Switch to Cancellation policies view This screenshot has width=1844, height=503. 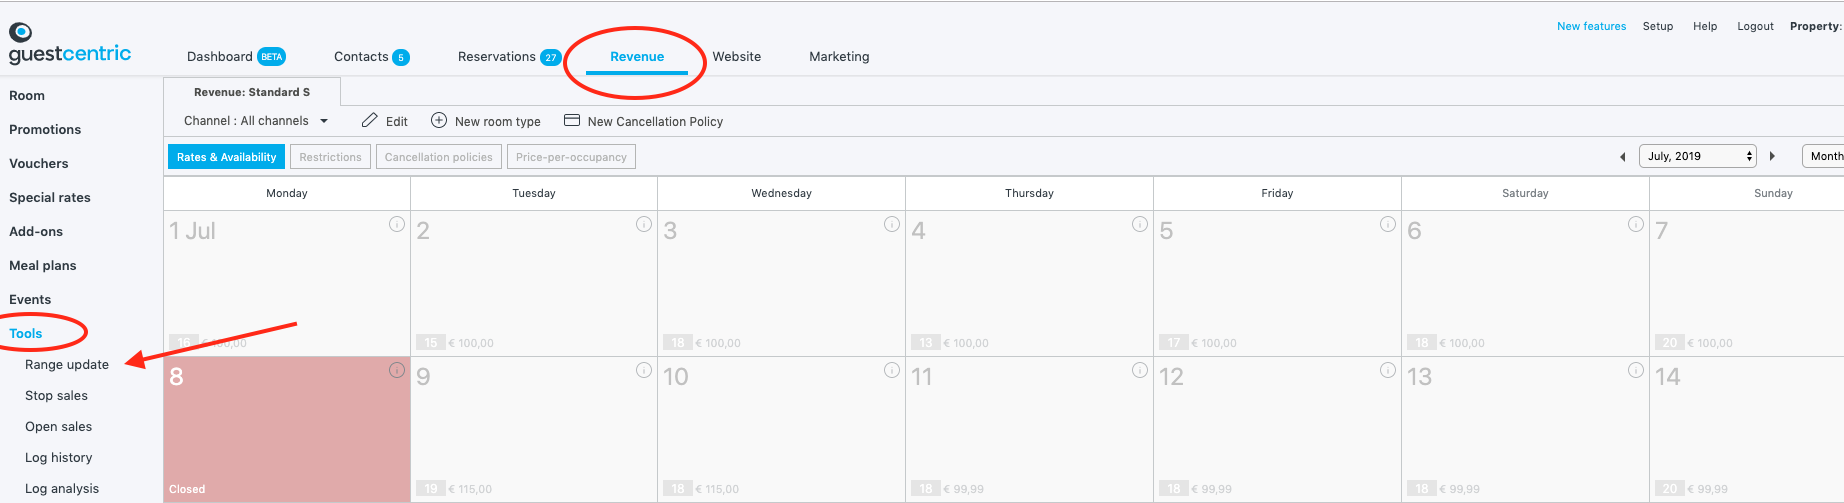click(x=439, y=157)
